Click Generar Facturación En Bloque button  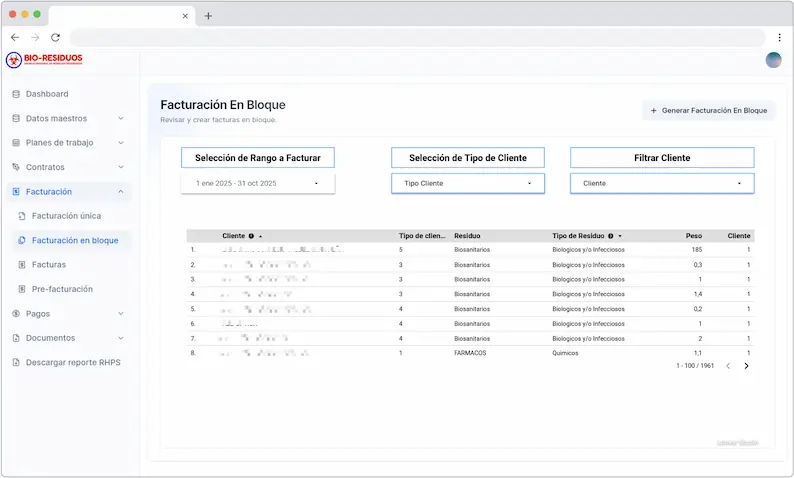point(708,111)
